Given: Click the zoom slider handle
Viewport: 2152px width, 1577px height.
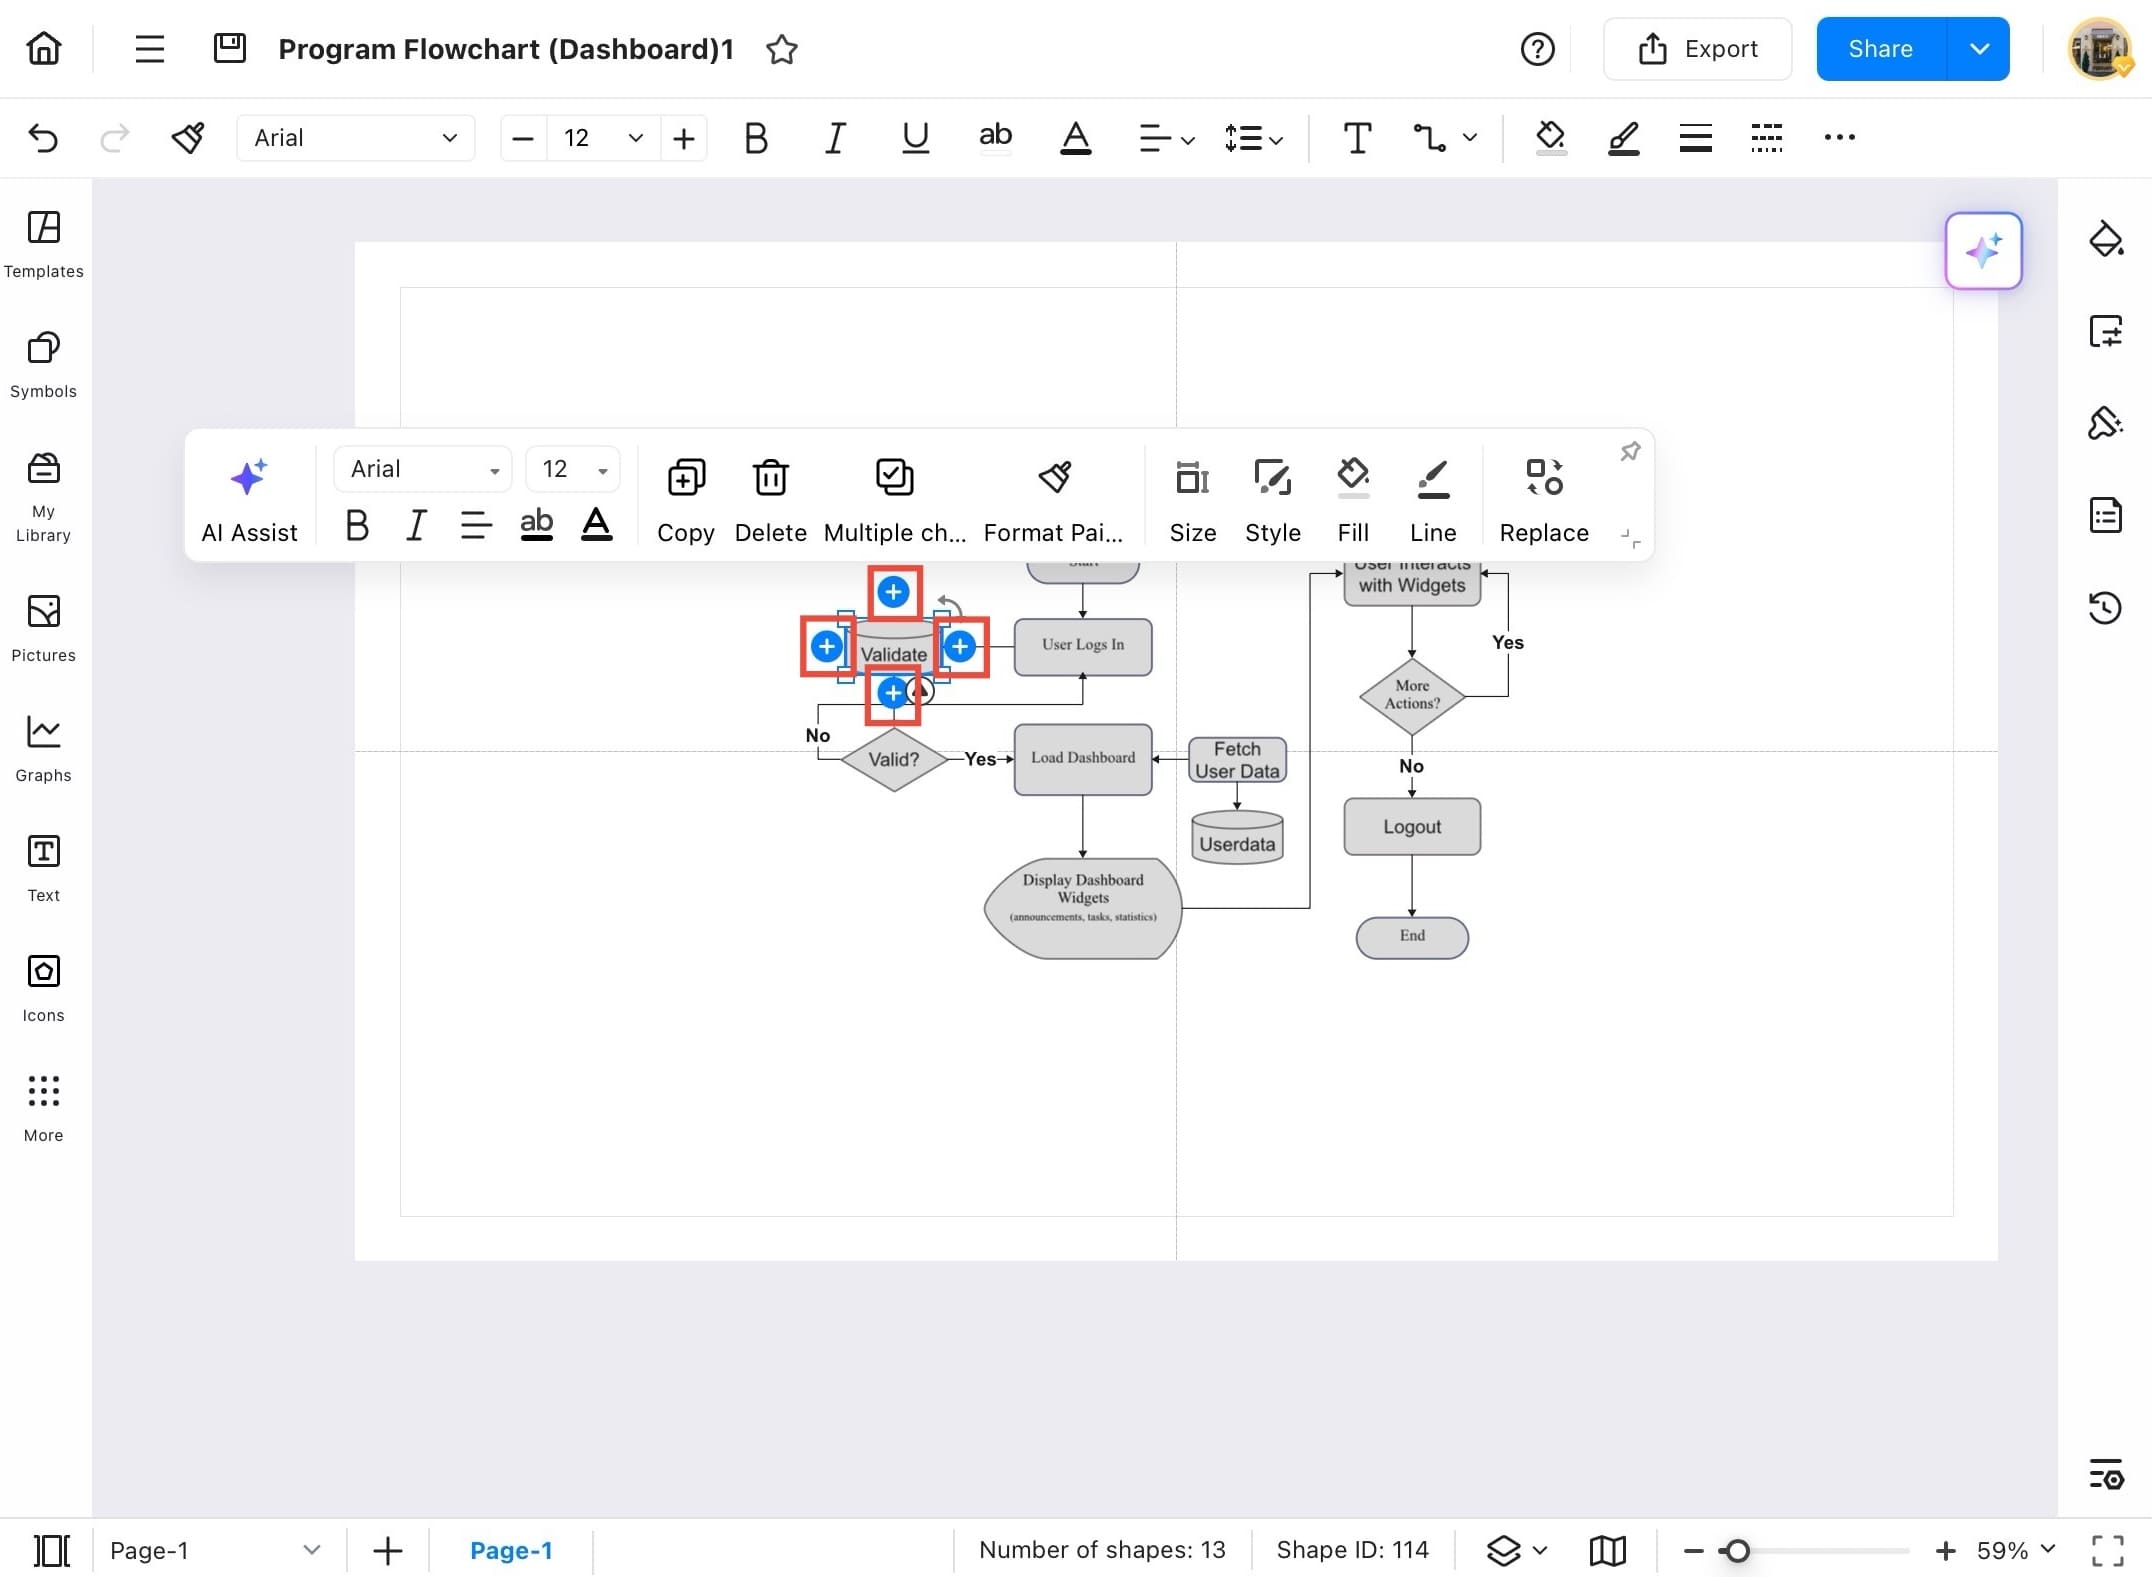Looking at the screenshot, I should coord(1737,1550).
